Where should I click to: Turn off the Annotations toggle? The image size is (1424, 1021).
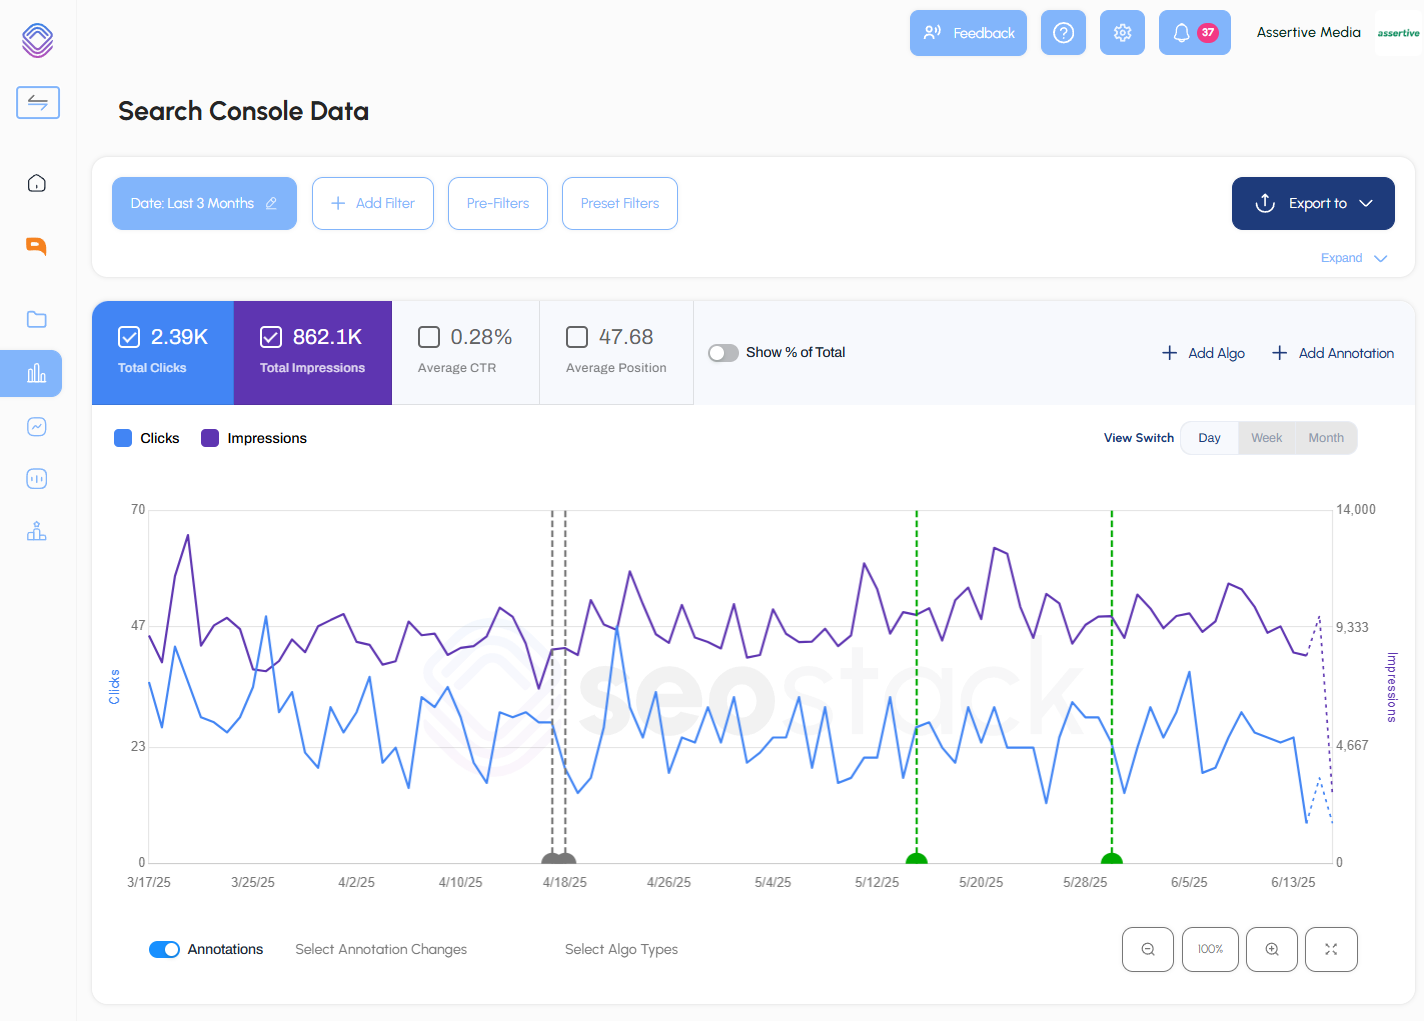[164, 949]
